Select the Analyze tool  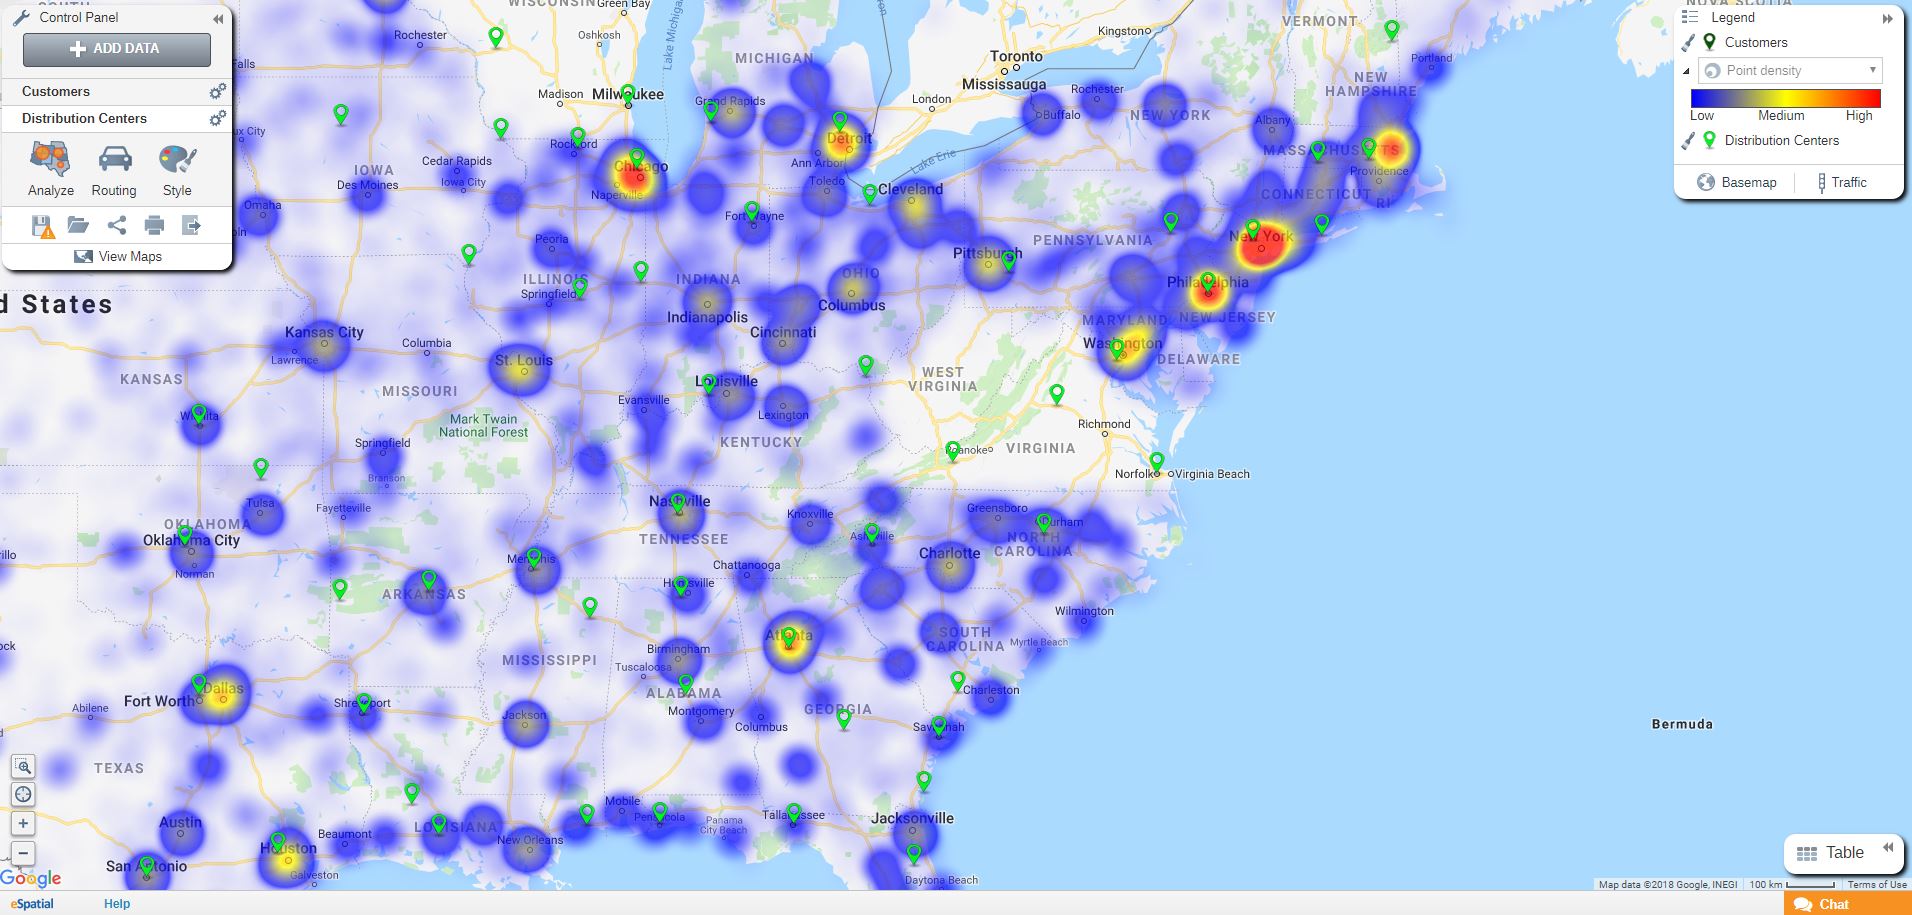(x=49, y=165)
